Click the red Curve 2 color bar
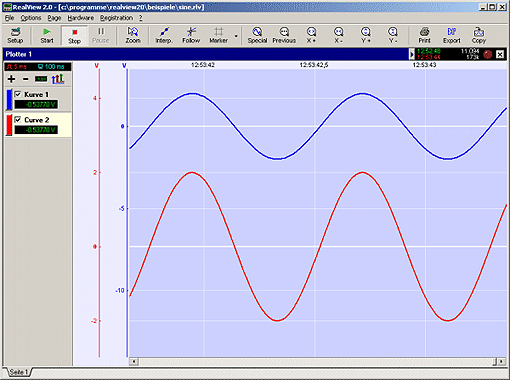 tap(9, 125)
